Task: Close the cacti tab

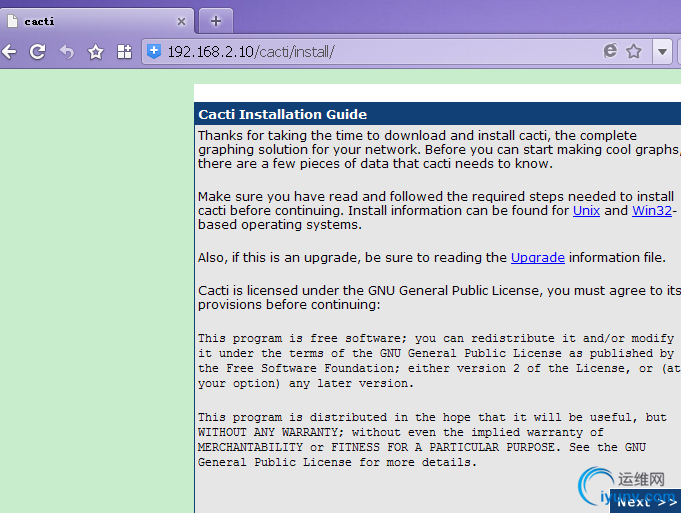Action: click(182, 21)
